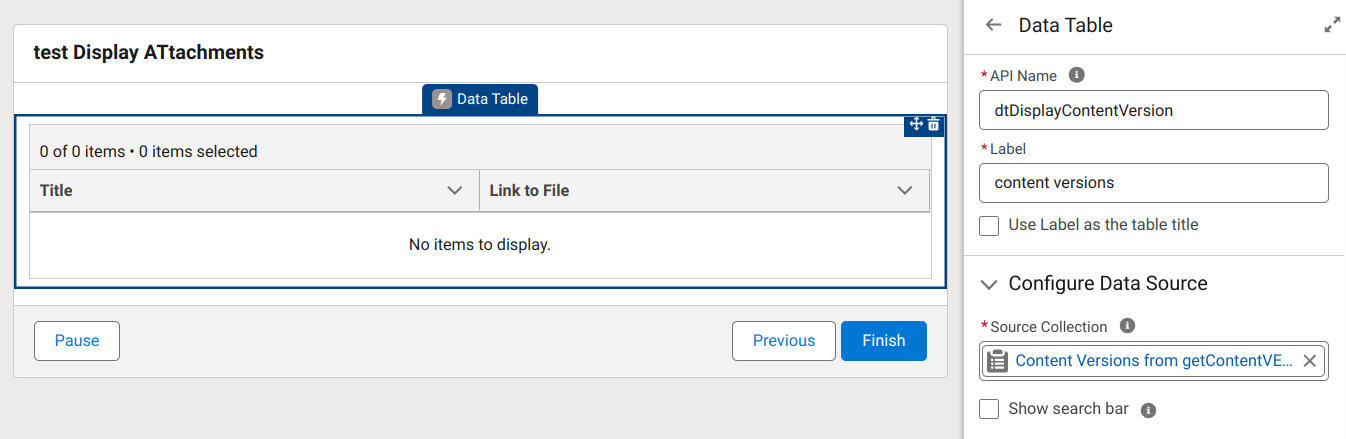The width and height of the screenshot is (1346, 439).
Task: Click the API Name info icon
Action: click(x=1077, y=75)
